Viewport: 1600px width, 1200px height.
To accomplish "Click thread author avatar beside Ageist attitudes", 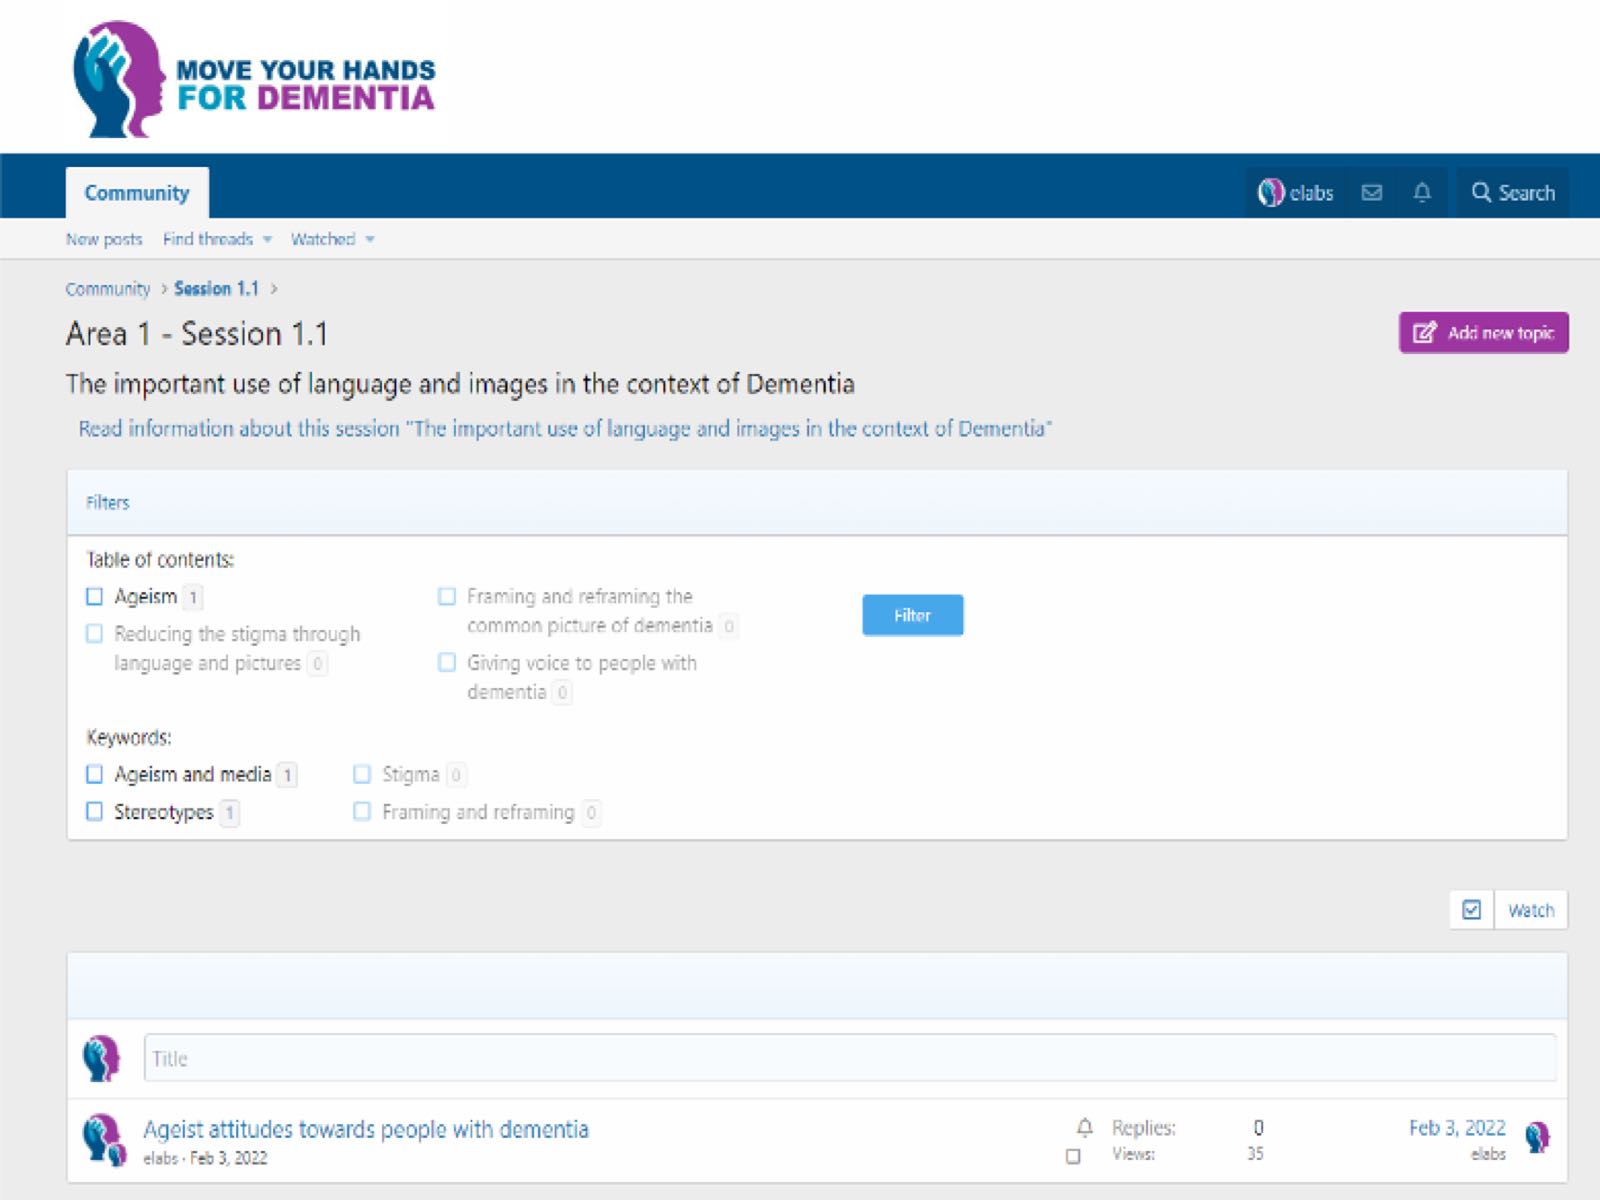I will [x=102, y=1140].
